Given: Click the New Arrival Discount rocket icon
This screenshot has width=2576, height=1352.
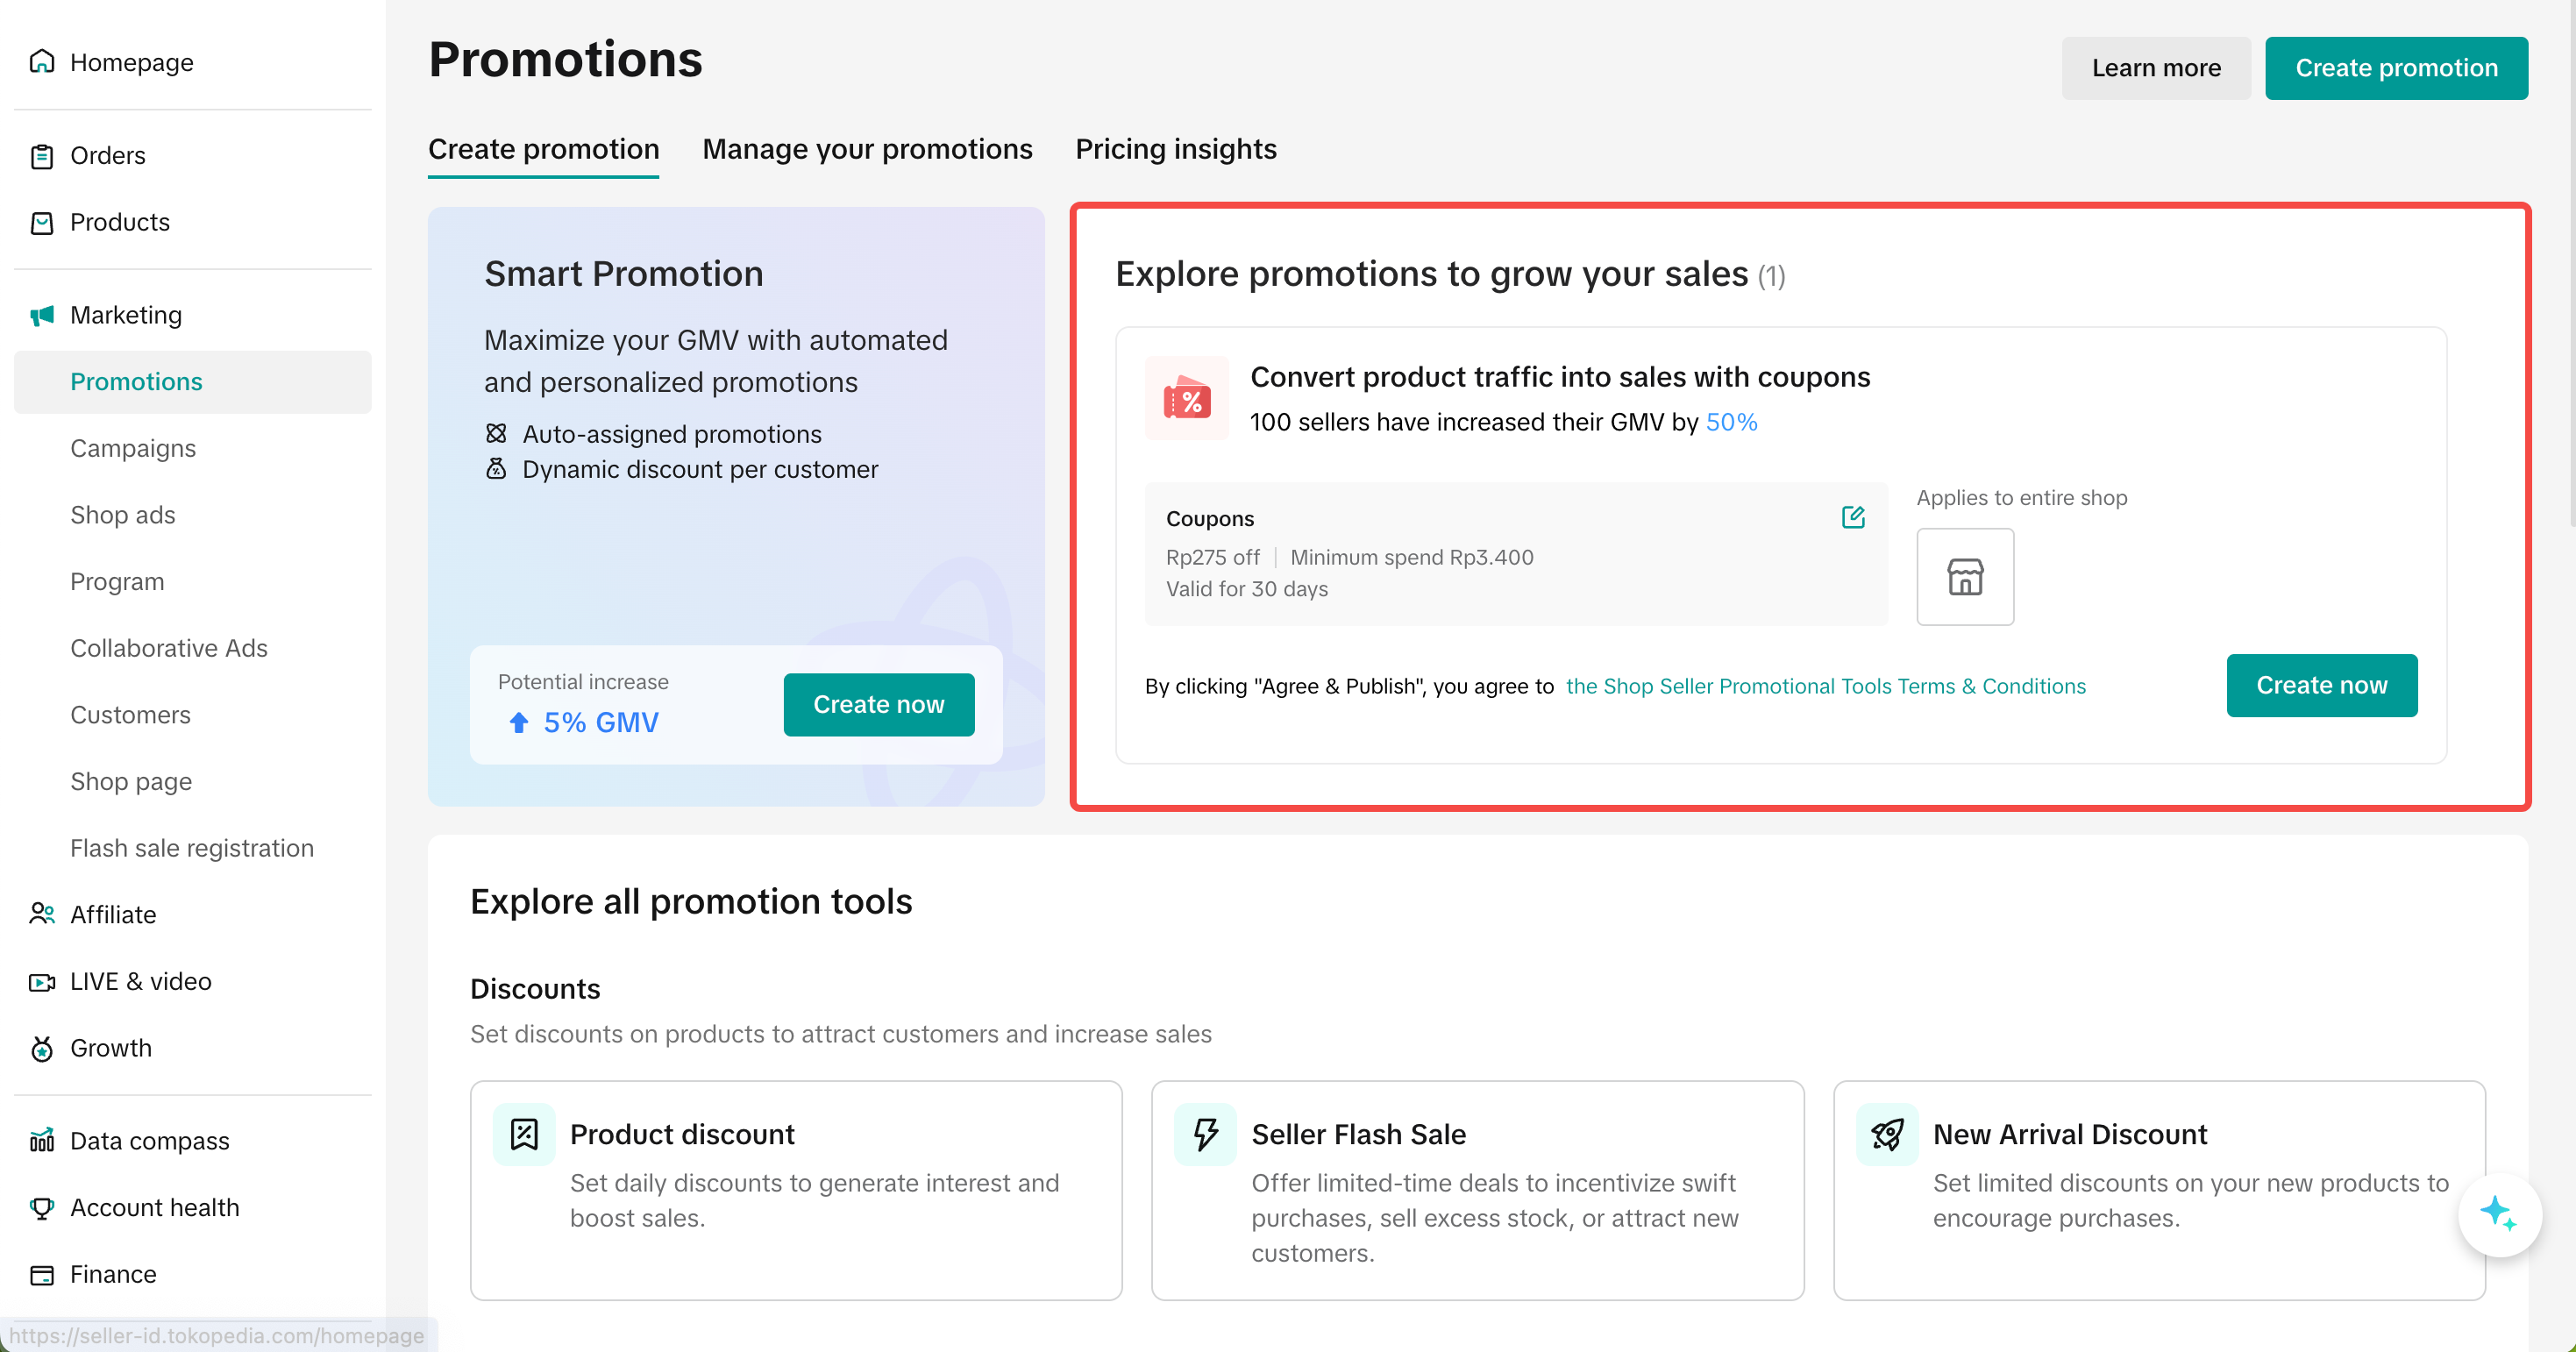Looking at the screenshot, I should coord(1886,1134).
